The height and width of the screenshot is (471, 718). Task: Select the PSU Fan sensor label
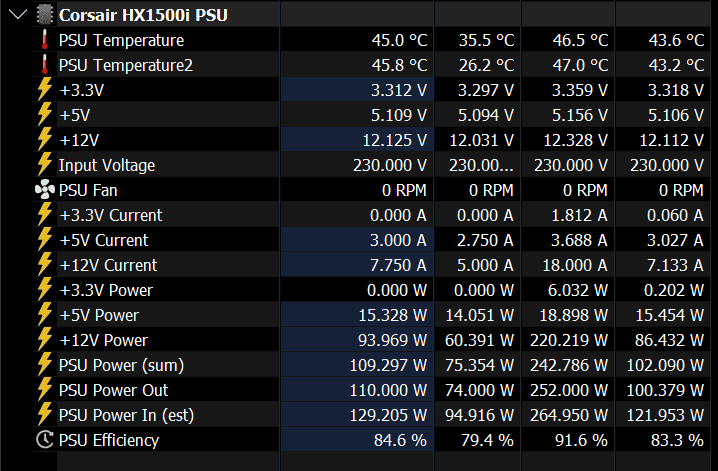(x=88, y=190)
